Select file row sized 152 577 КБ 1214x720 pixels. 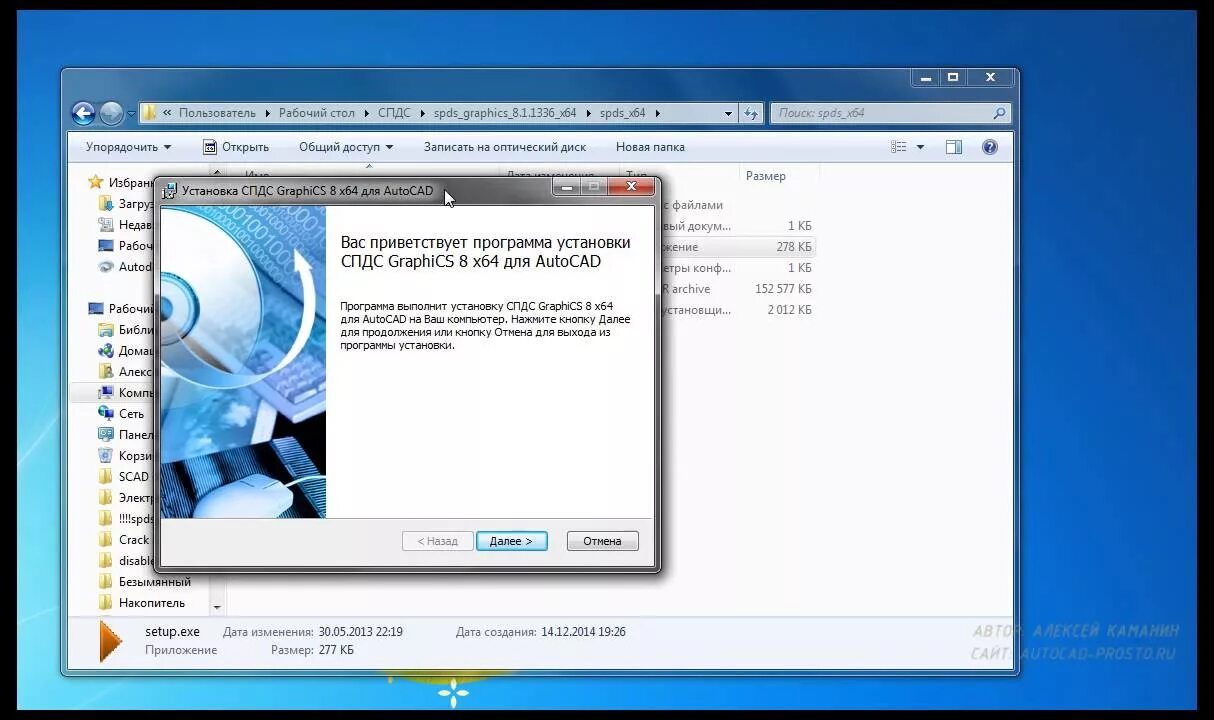coord(737,289)
